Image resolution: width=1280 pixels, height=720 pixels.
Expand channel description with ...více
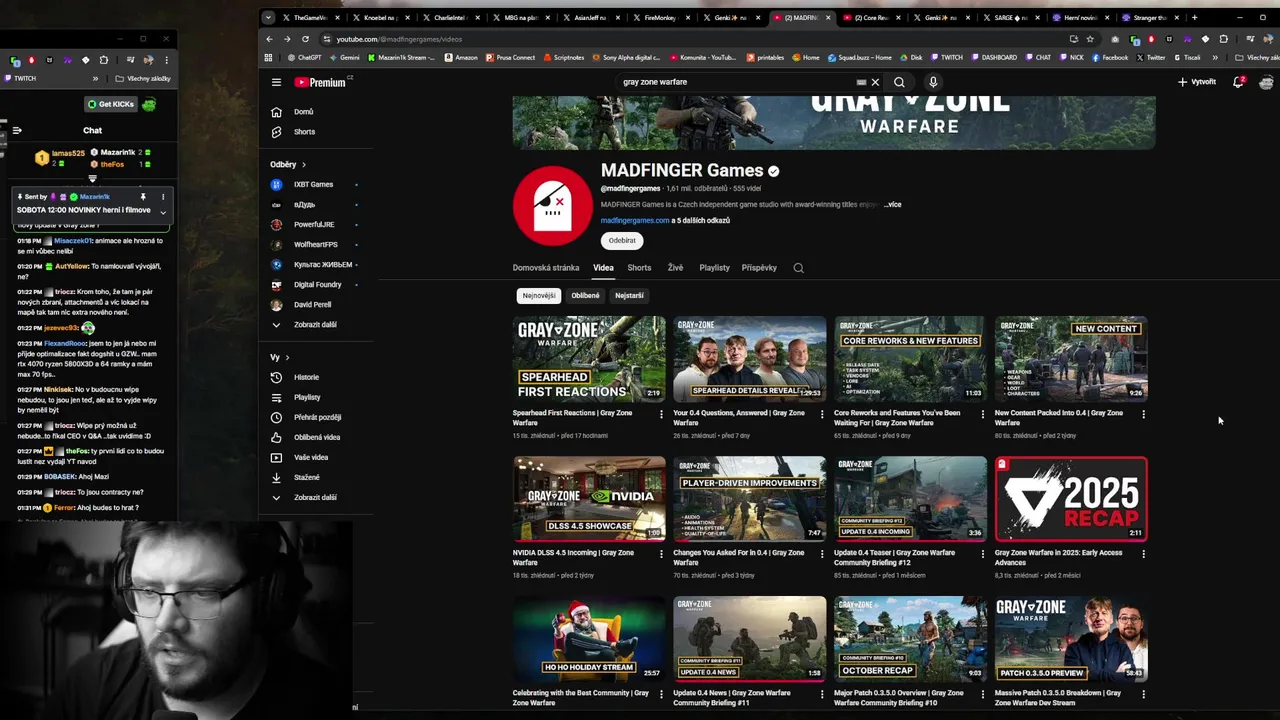tap(893, 204)
